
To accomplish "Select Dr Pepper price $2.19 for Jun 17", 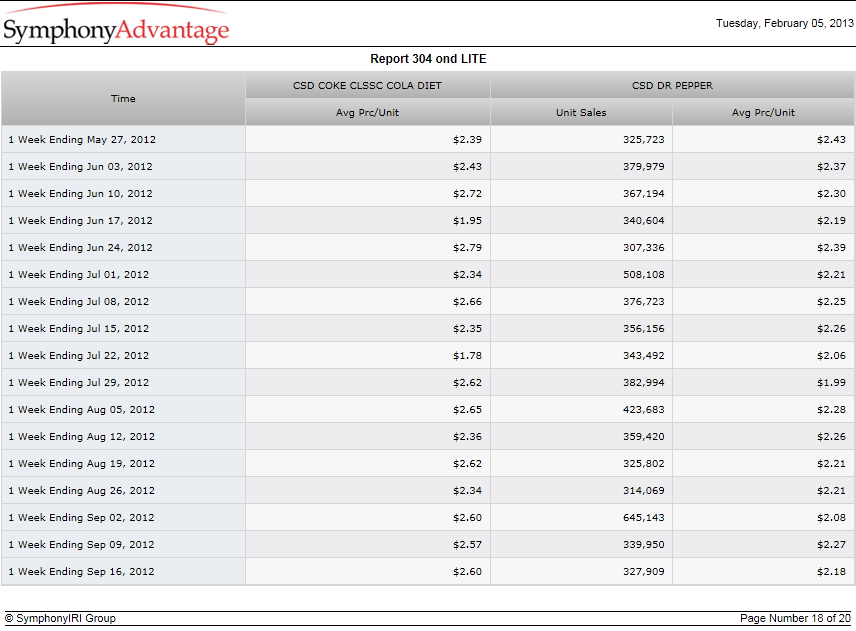I will pyautogui.click(x=831, y=221).
